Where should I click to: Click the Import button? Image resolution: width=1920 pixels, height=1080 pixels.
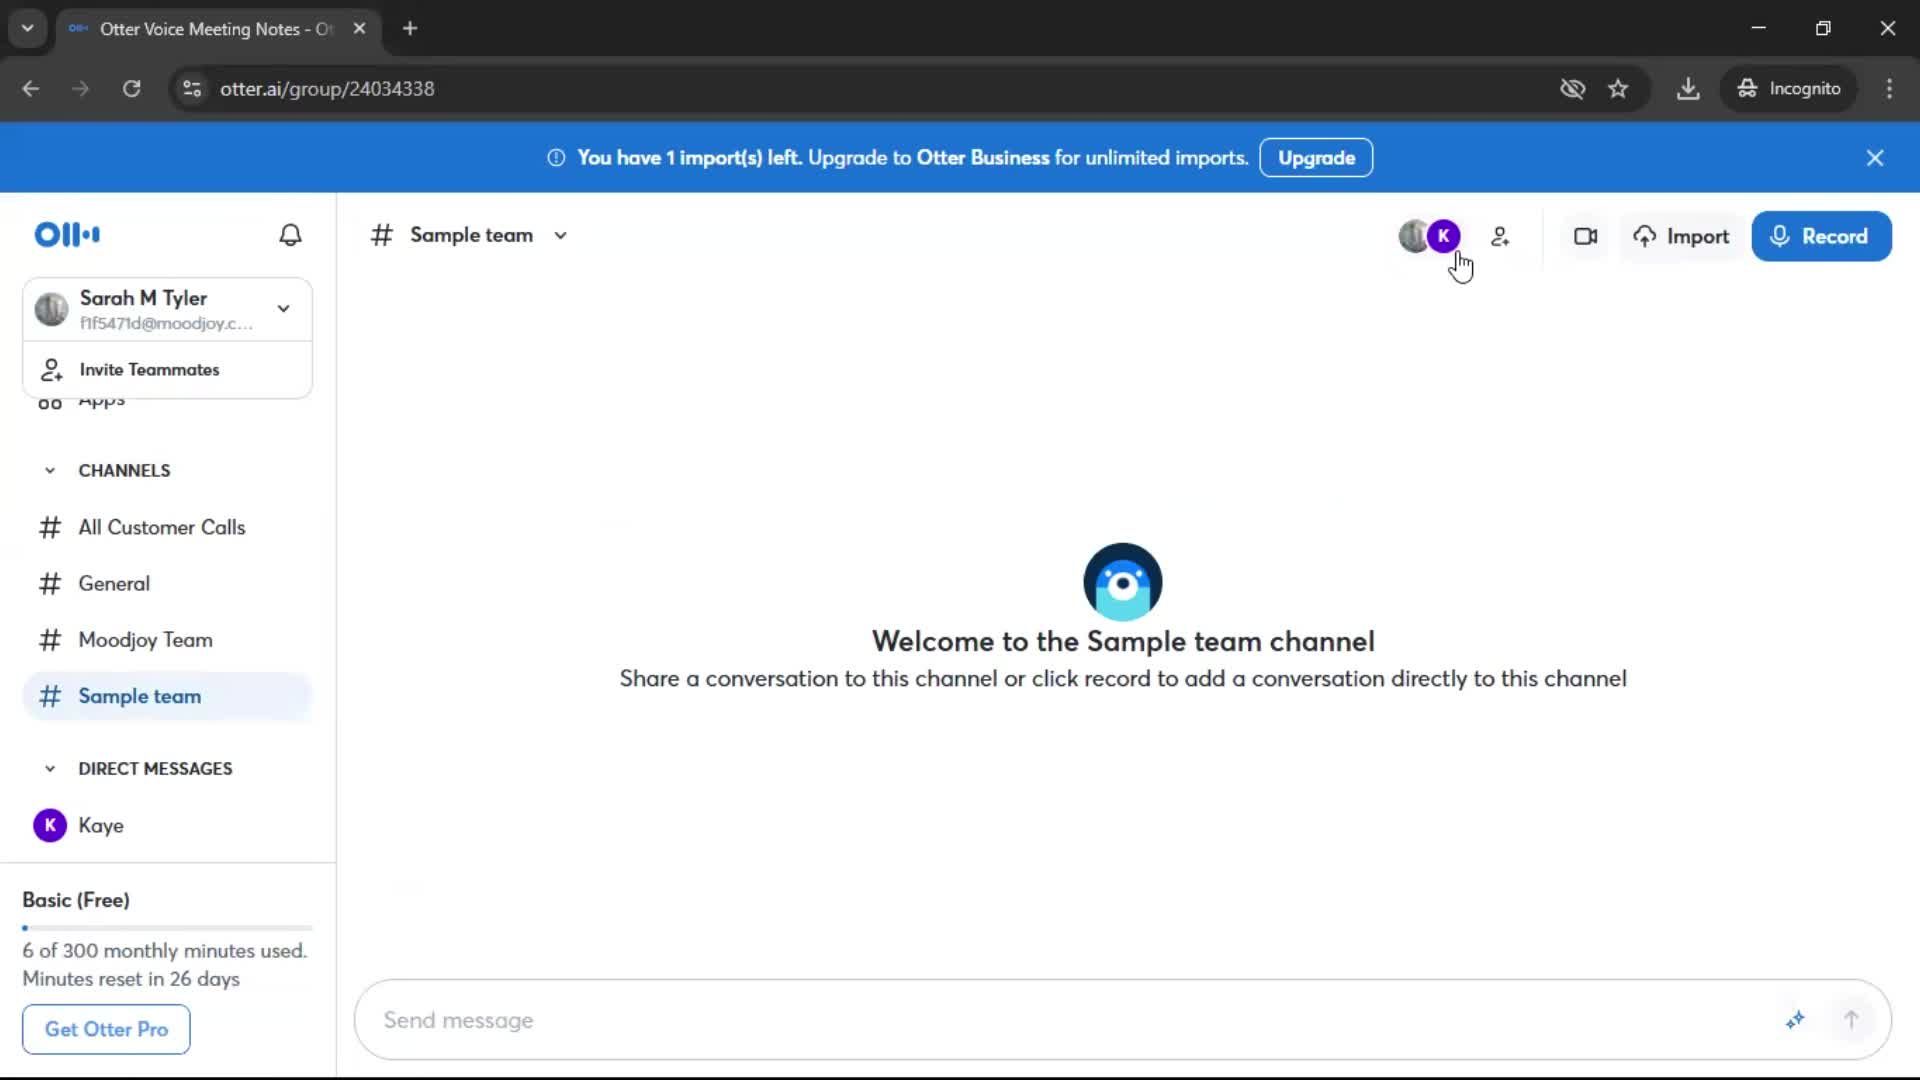[x=1682, y=237]
